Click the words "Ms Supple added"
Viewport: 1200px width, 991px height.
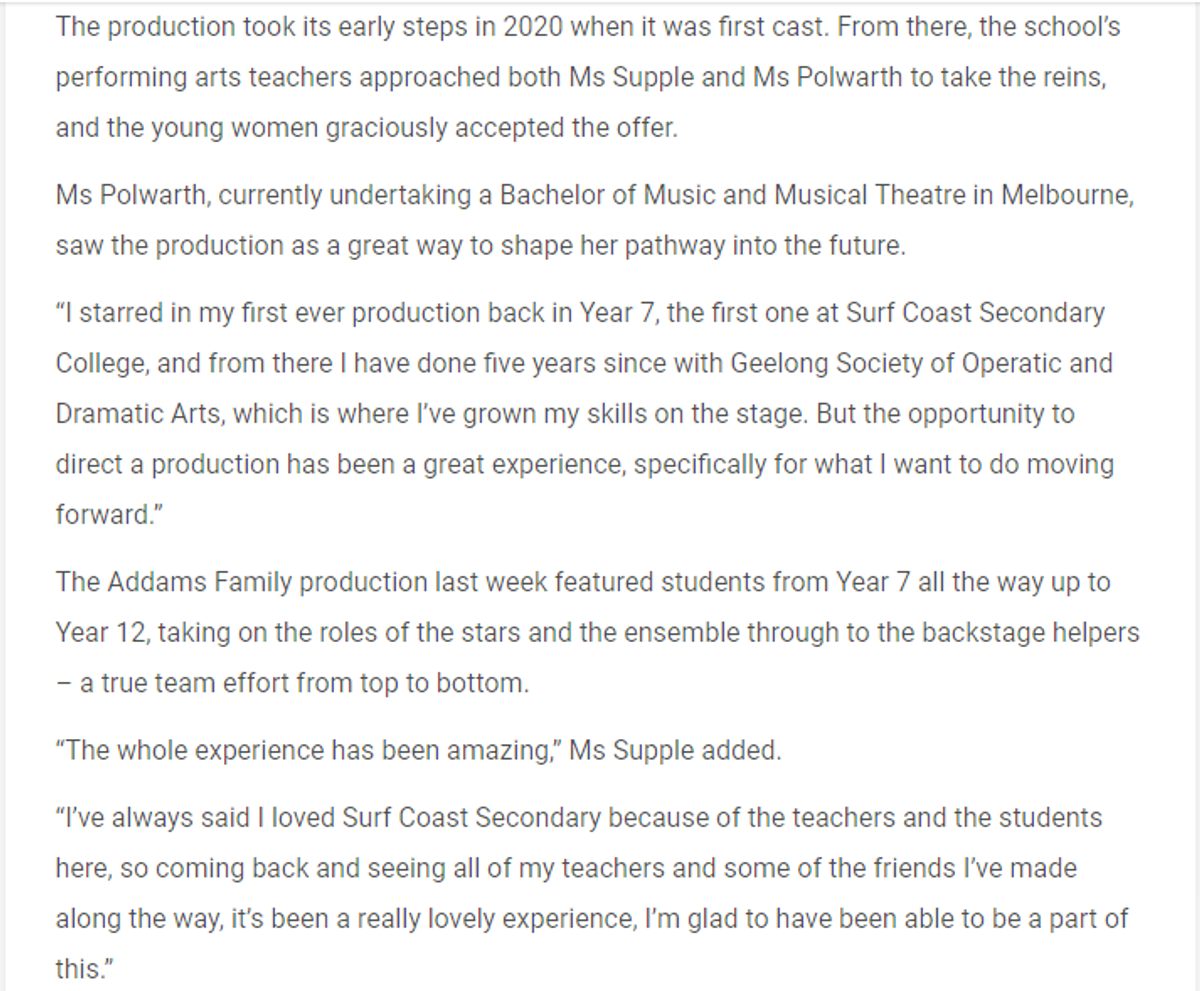pos(675,751)
